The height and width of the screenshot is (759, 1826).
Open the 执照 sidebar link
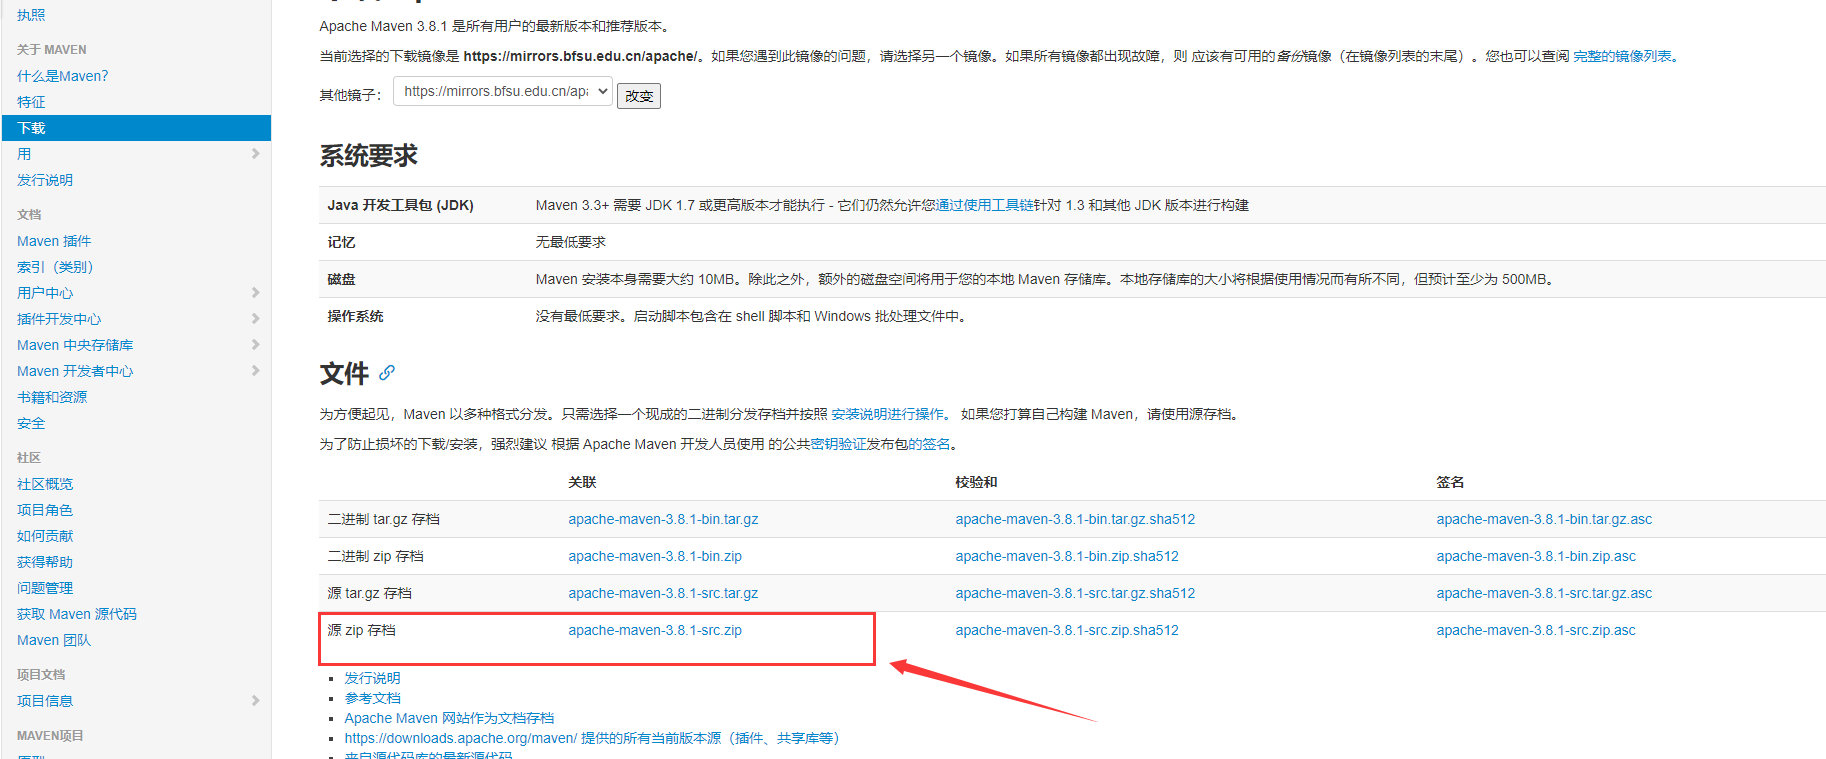click(x=31, y=15)
